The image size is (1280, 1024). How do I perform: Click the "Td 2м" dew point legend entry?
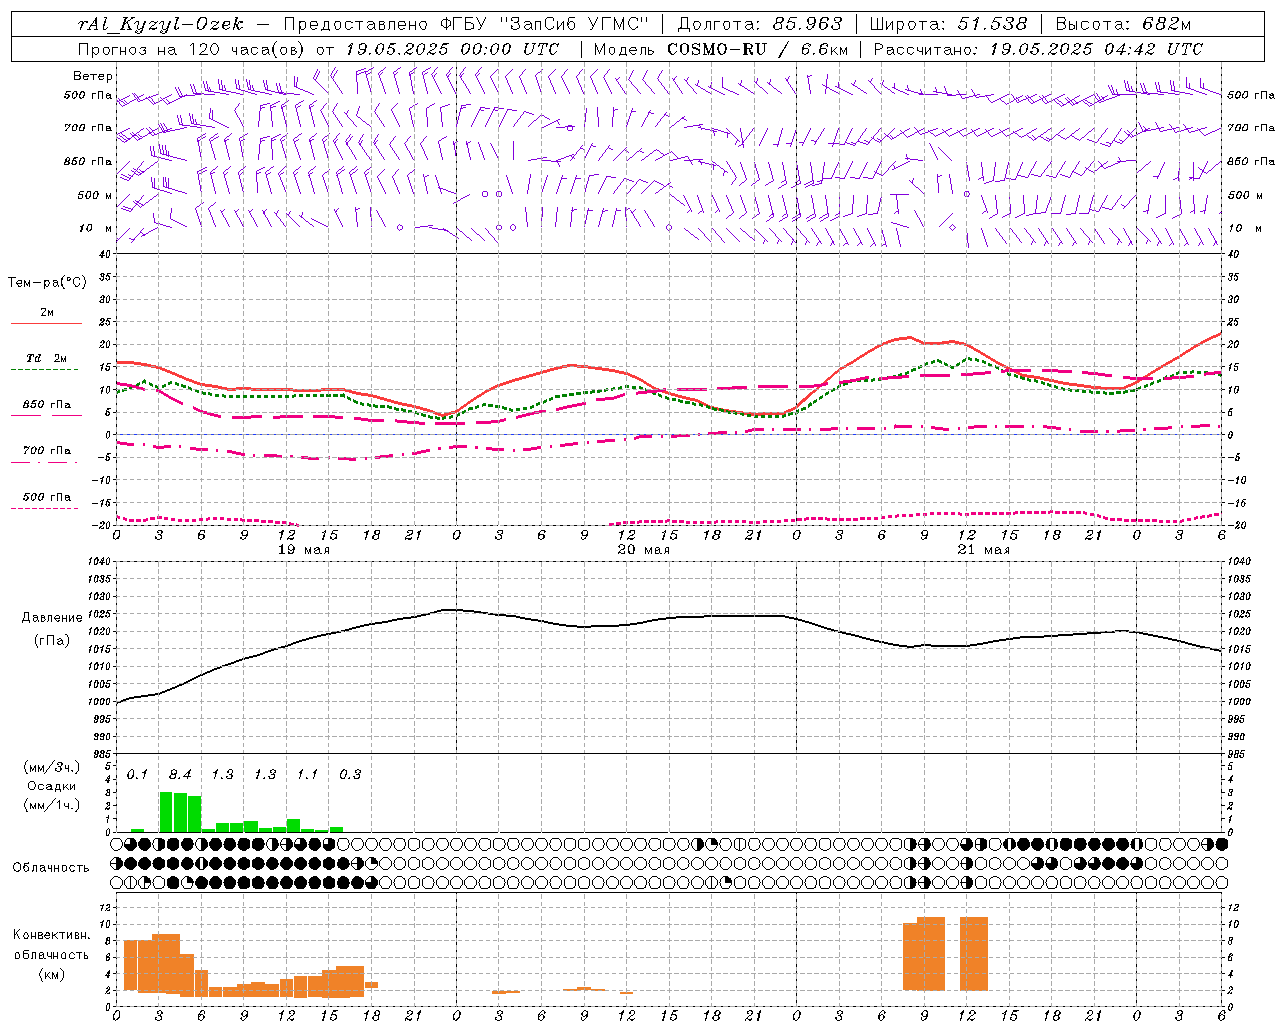point(47,358)
